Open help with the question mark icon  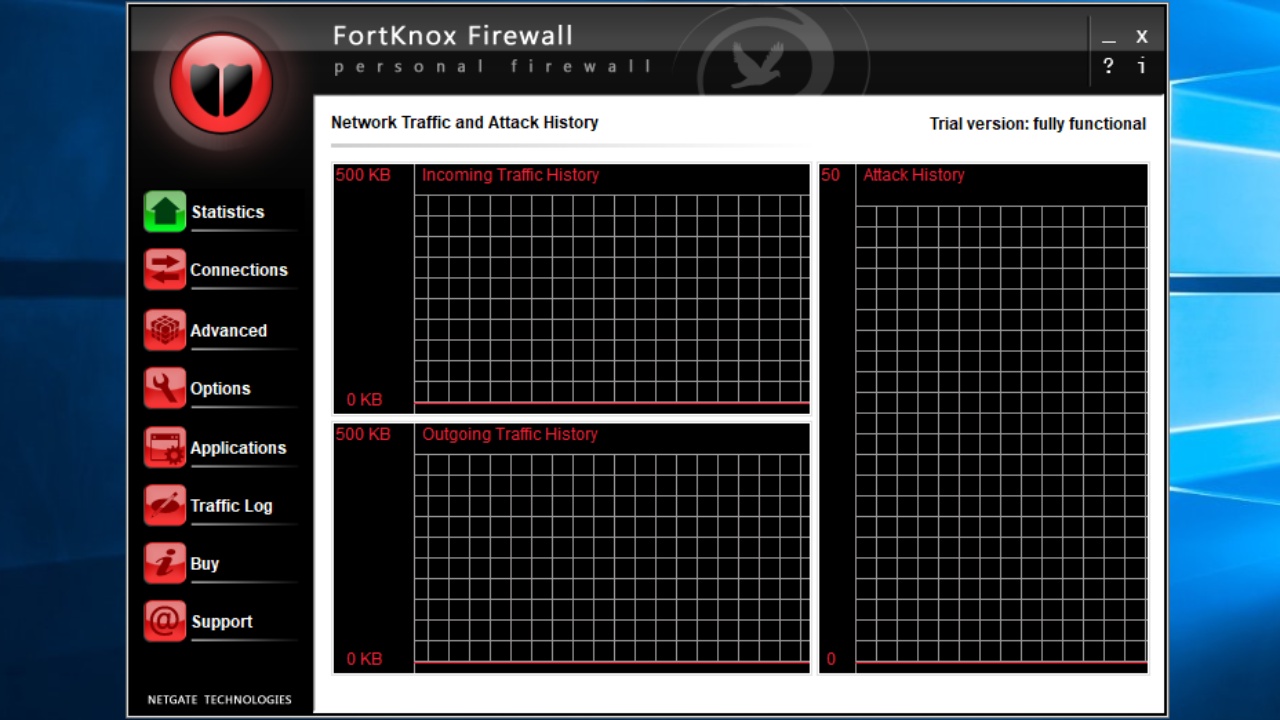[1108, 66]
